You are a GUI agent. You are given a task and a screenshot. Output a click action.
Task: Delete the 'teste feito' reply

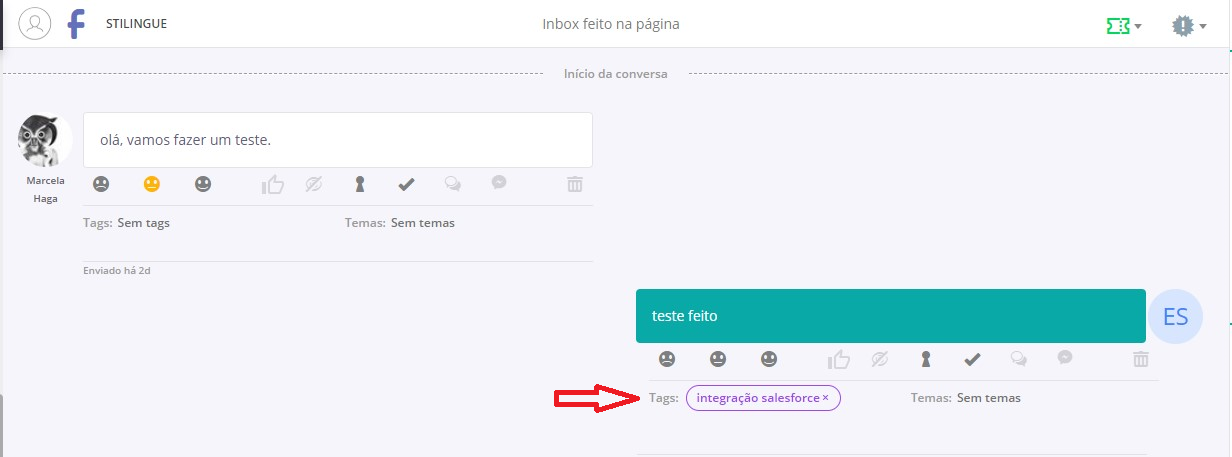coord(1141,359)
